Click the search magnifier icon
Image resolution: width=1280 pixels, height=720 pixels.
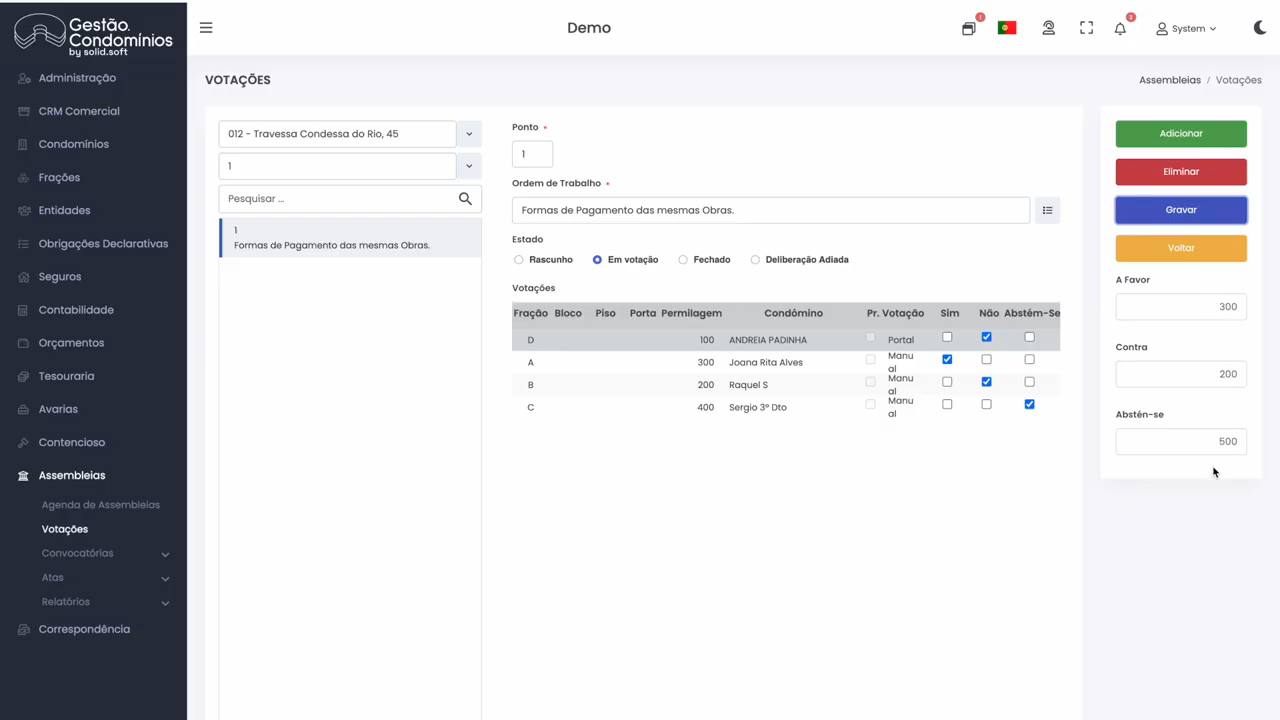(465, 198)
